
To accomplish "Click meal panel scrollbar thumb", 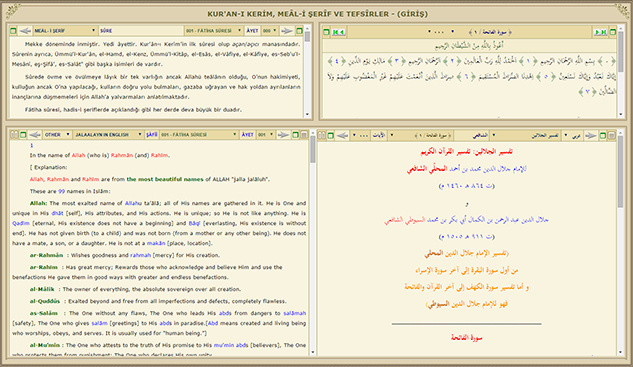I will pos(308,37).
